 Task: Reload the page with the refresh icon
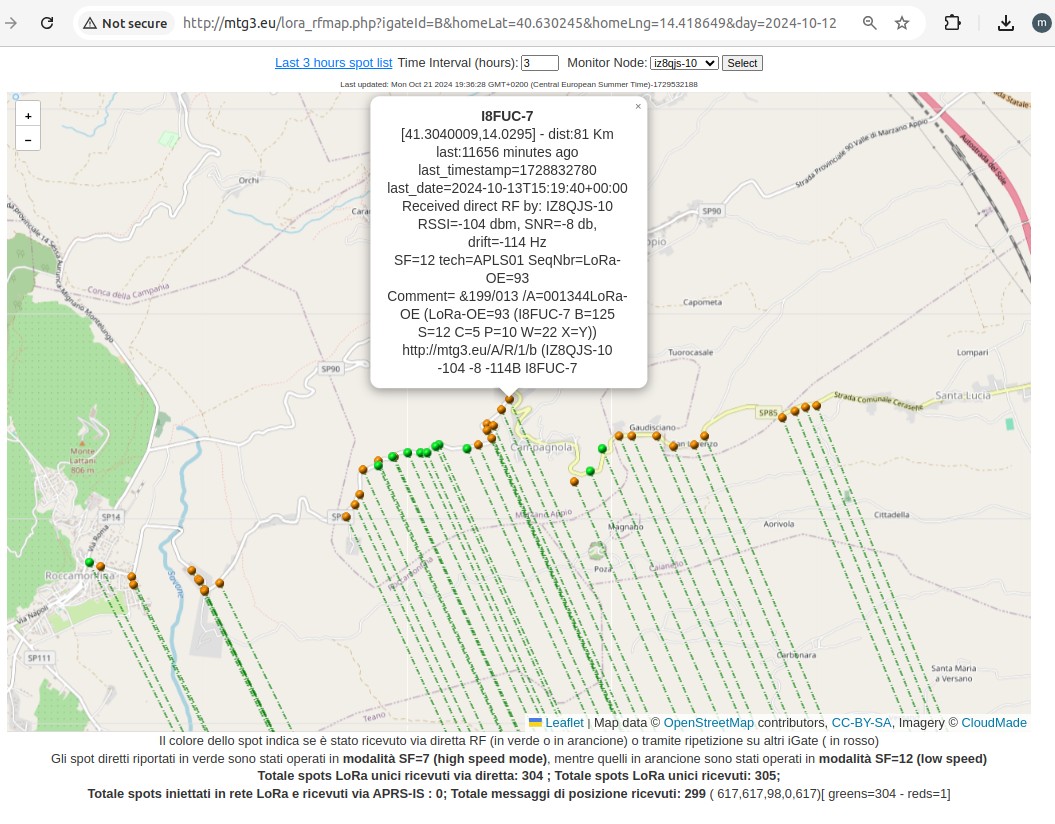click(x=47, y=23)
